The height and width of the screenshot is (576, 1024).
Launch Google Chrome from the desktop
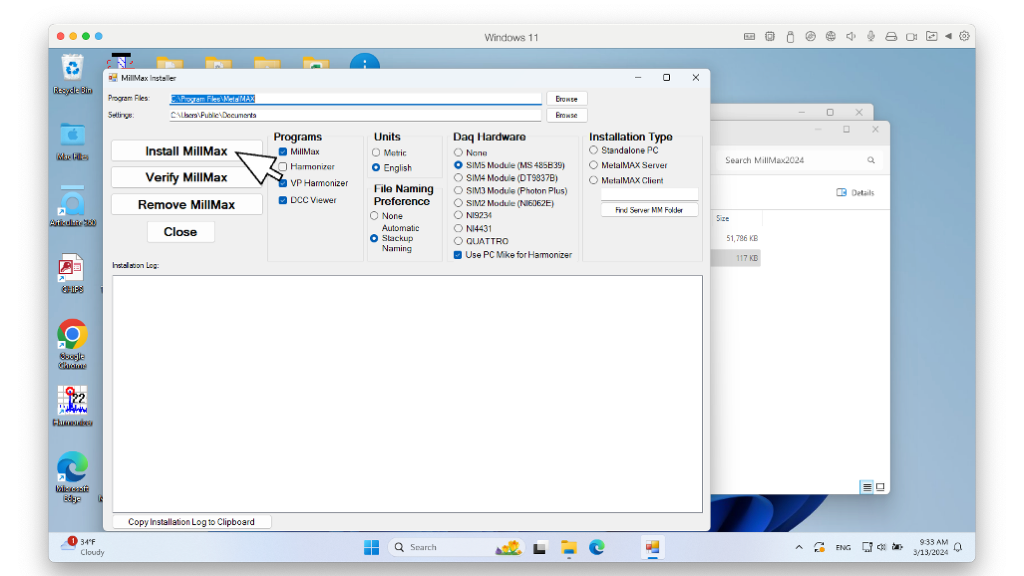coord(72,344)
